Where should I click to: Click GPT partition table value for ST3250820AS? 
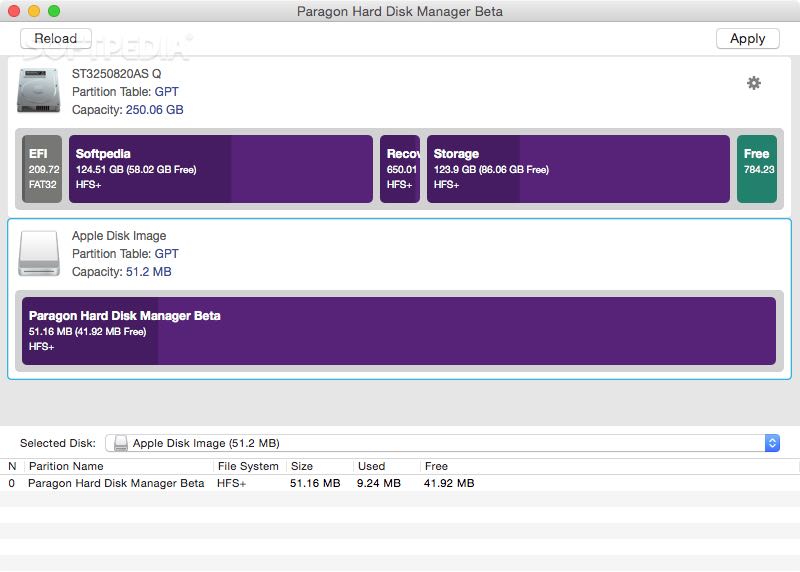click(166, 91)
